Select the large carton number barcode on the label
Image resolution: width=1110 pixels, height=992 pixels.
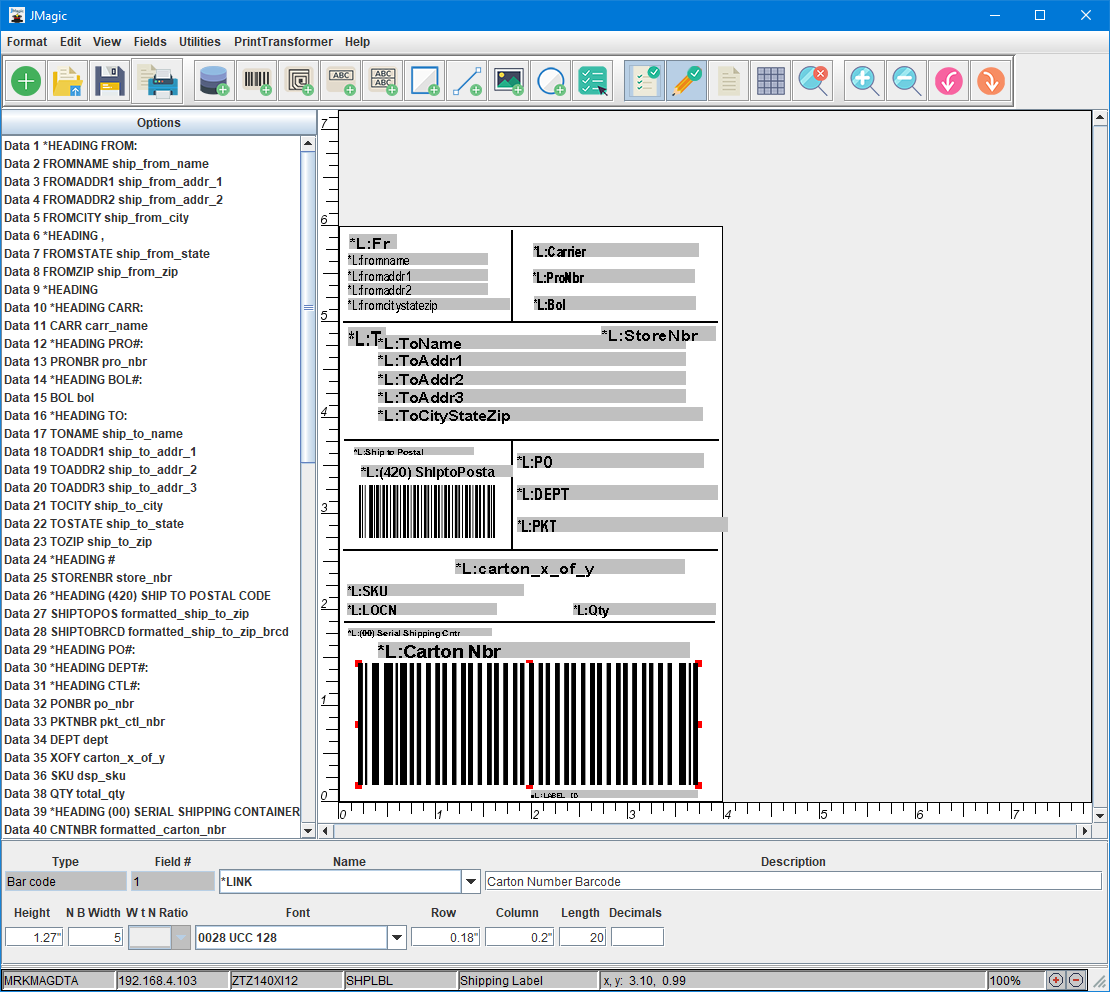[528, 724]
